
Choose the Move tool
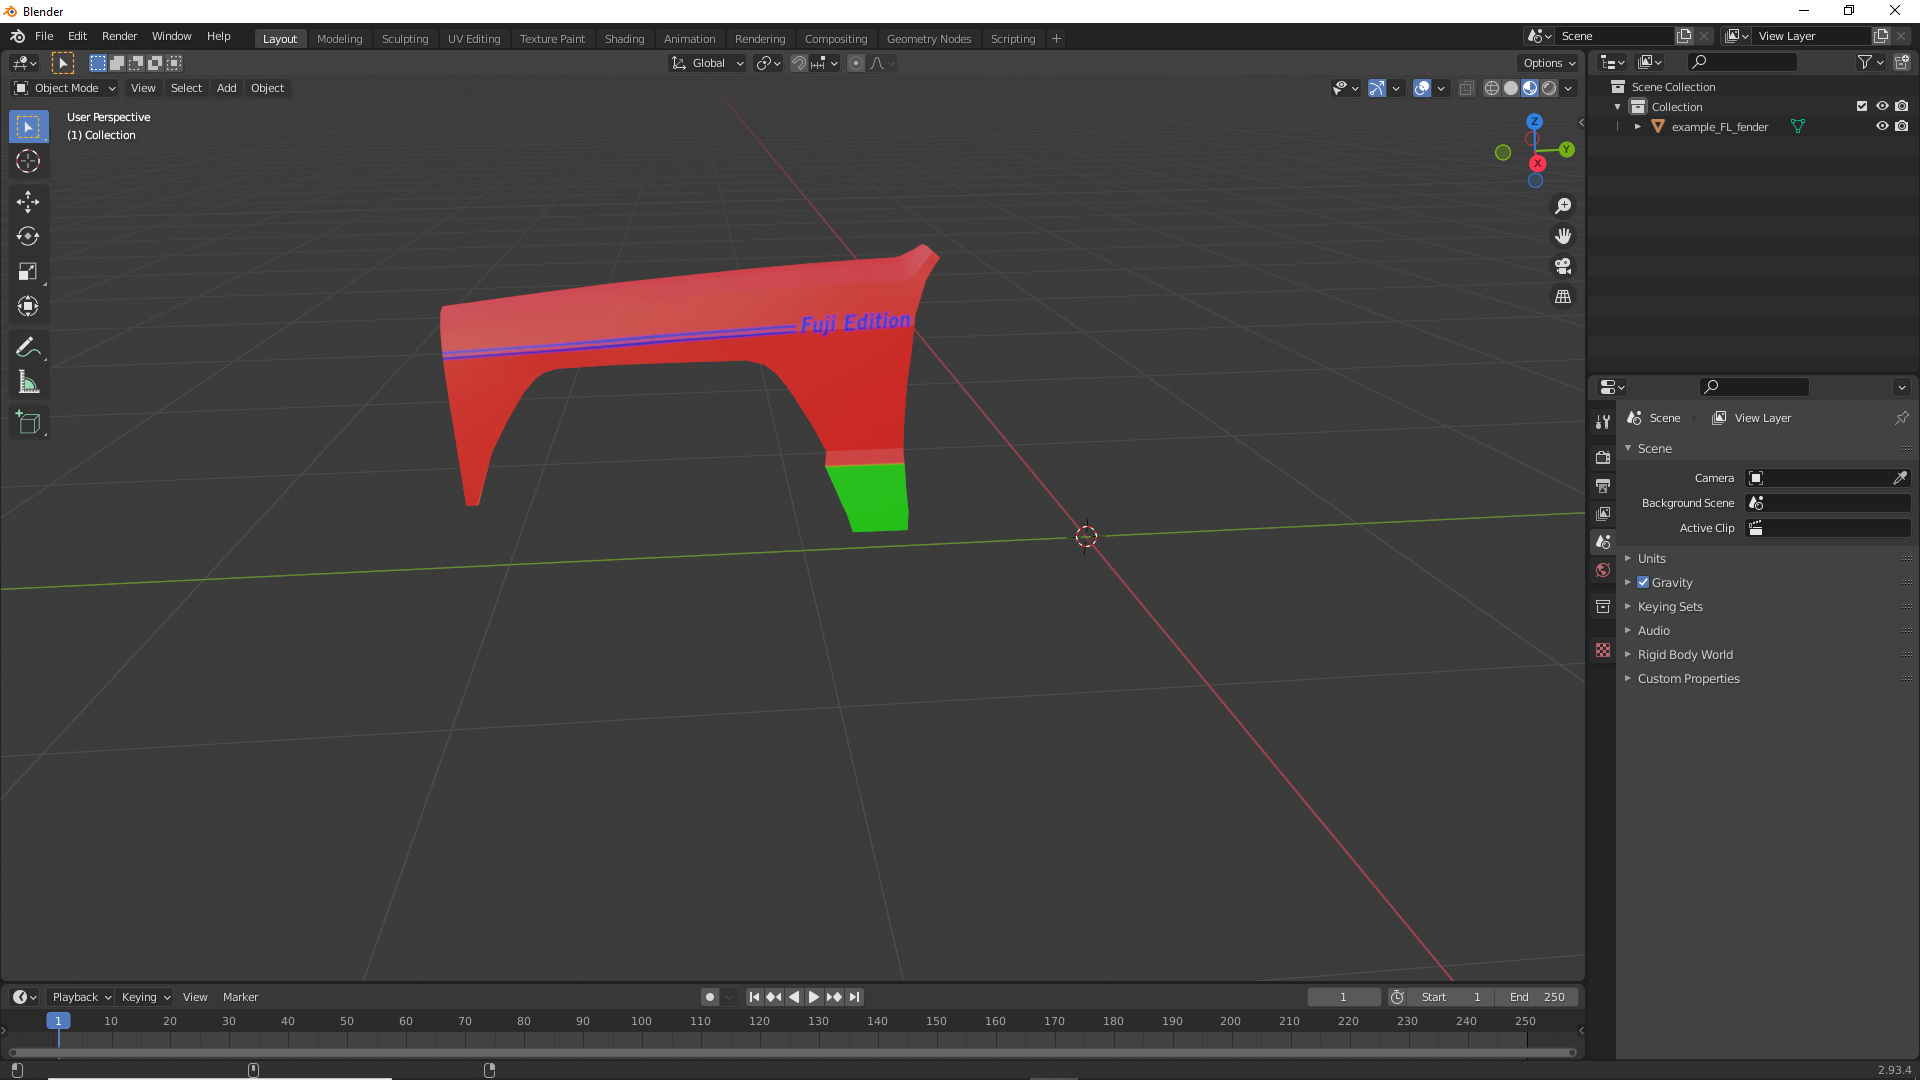tap(28, 201)
